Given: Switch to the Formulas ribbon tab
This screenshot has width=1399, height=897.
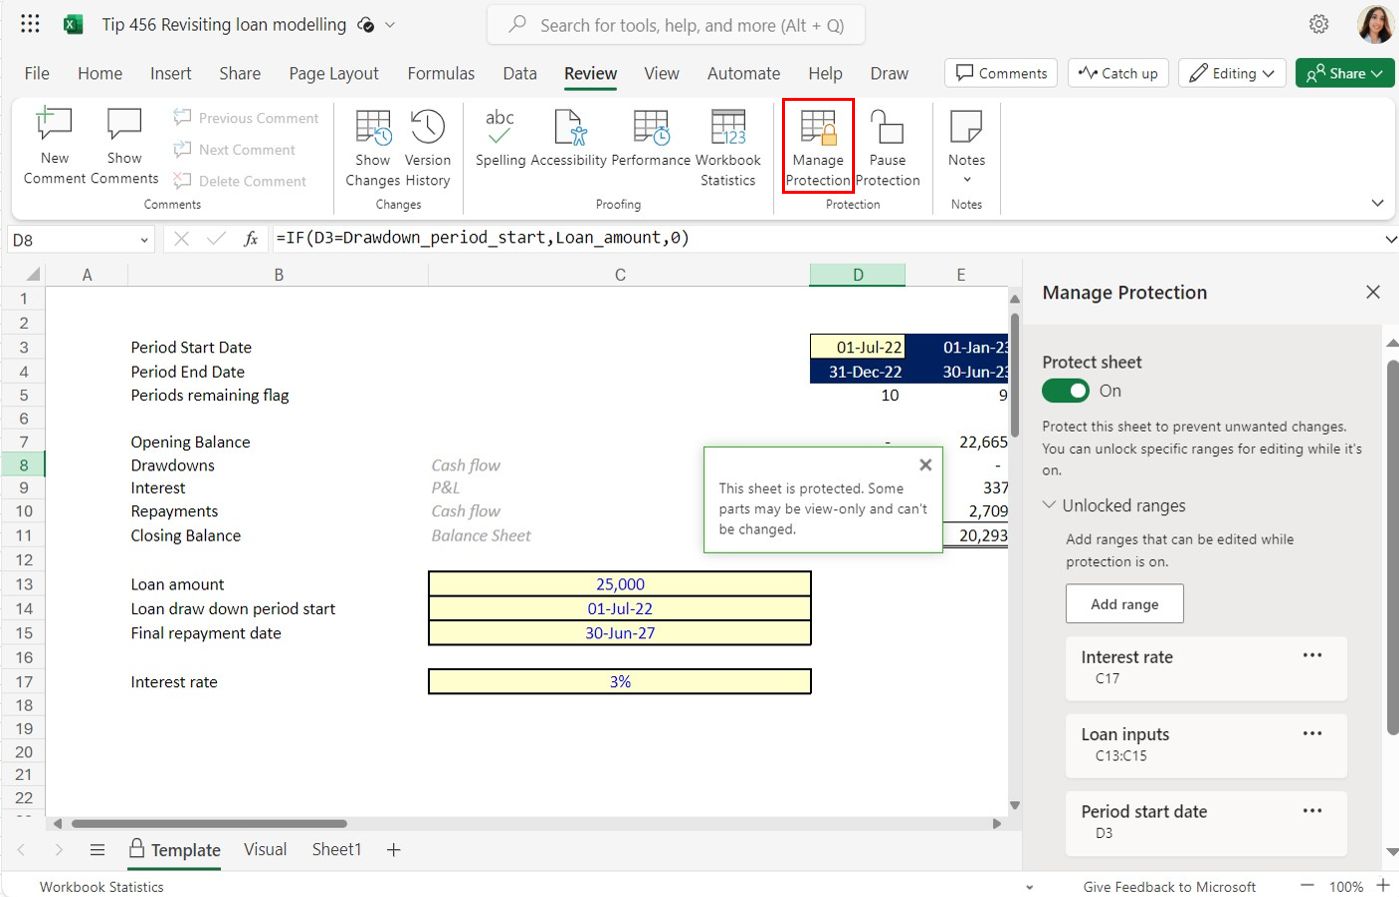Looking at the screenshot, I should click(x=440, y=73).
